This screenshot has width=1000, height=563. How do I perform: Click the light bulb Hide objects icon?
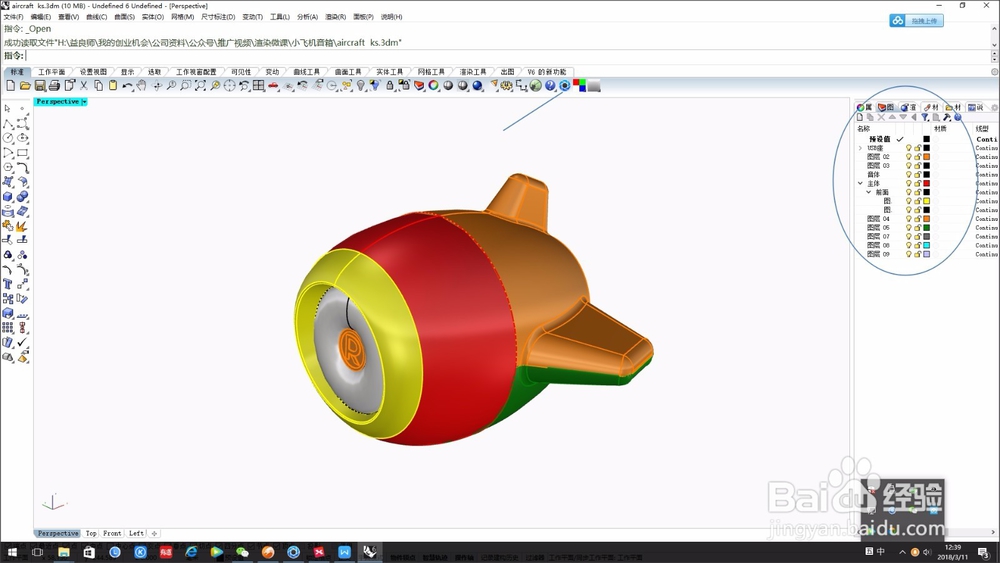[361, 85]
